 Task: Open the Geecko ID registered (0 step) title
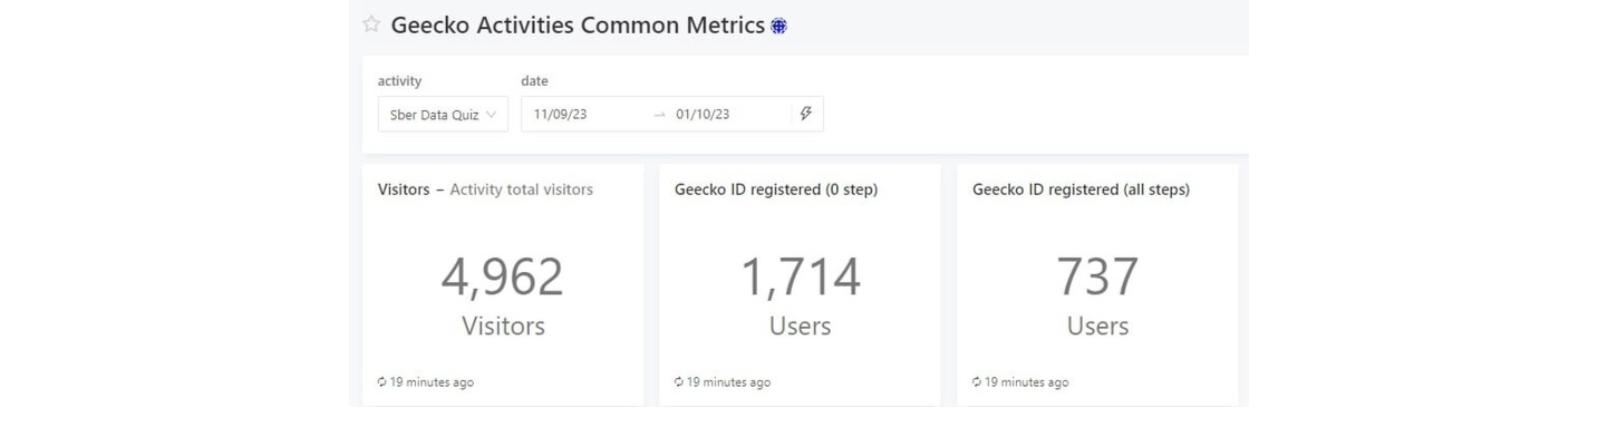(775, 189)
